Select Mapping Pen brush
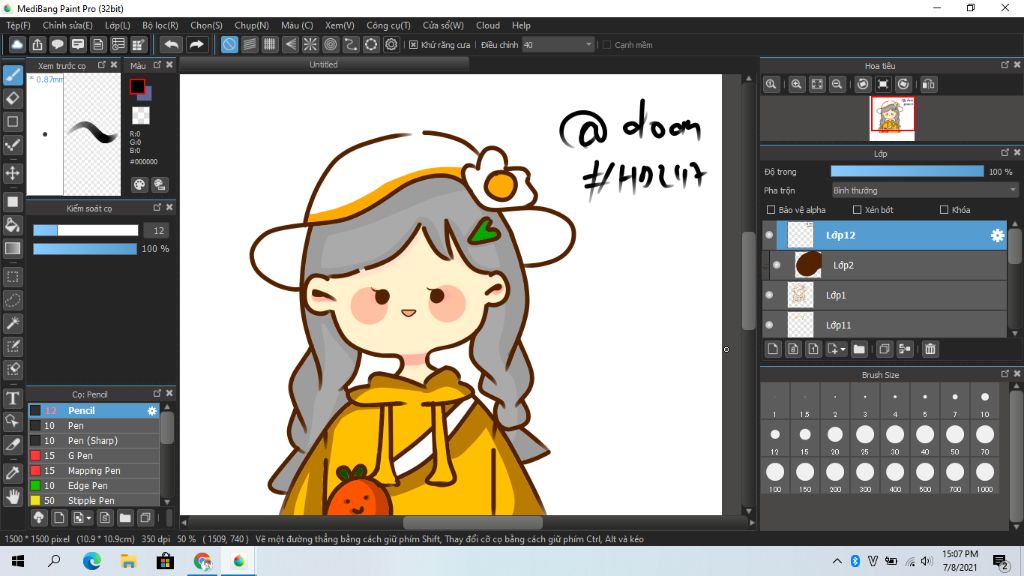Viewport: 1024px width, 576px height. pyautogui.click(x=93, y=471)
